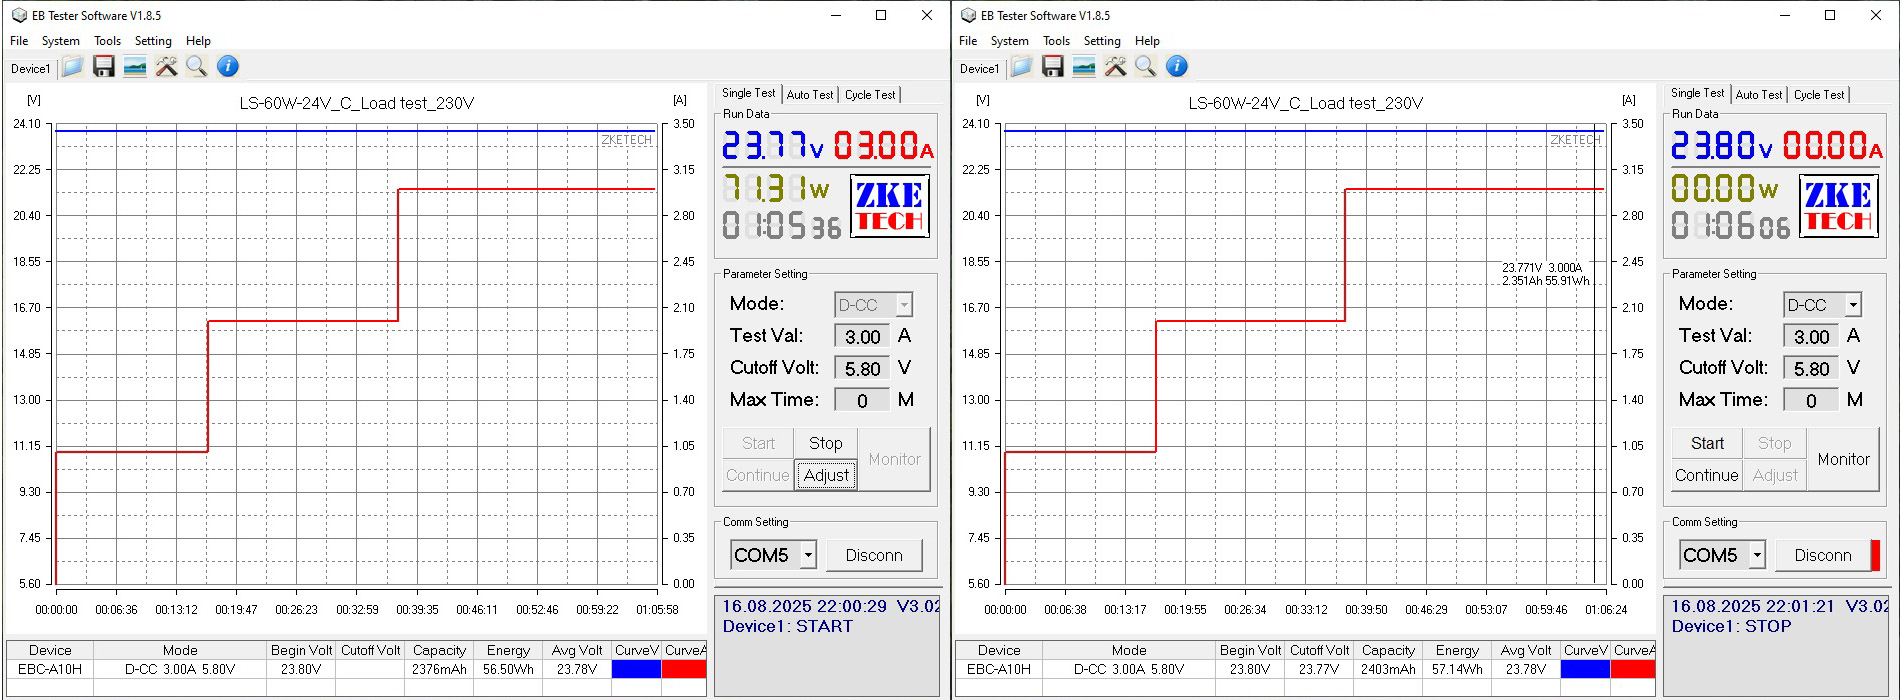Image resolution: width=1900 pixels, height=700 pixels.
Task: Click the open folder icon in left window toolbar
Action: (x=72, y=67)
